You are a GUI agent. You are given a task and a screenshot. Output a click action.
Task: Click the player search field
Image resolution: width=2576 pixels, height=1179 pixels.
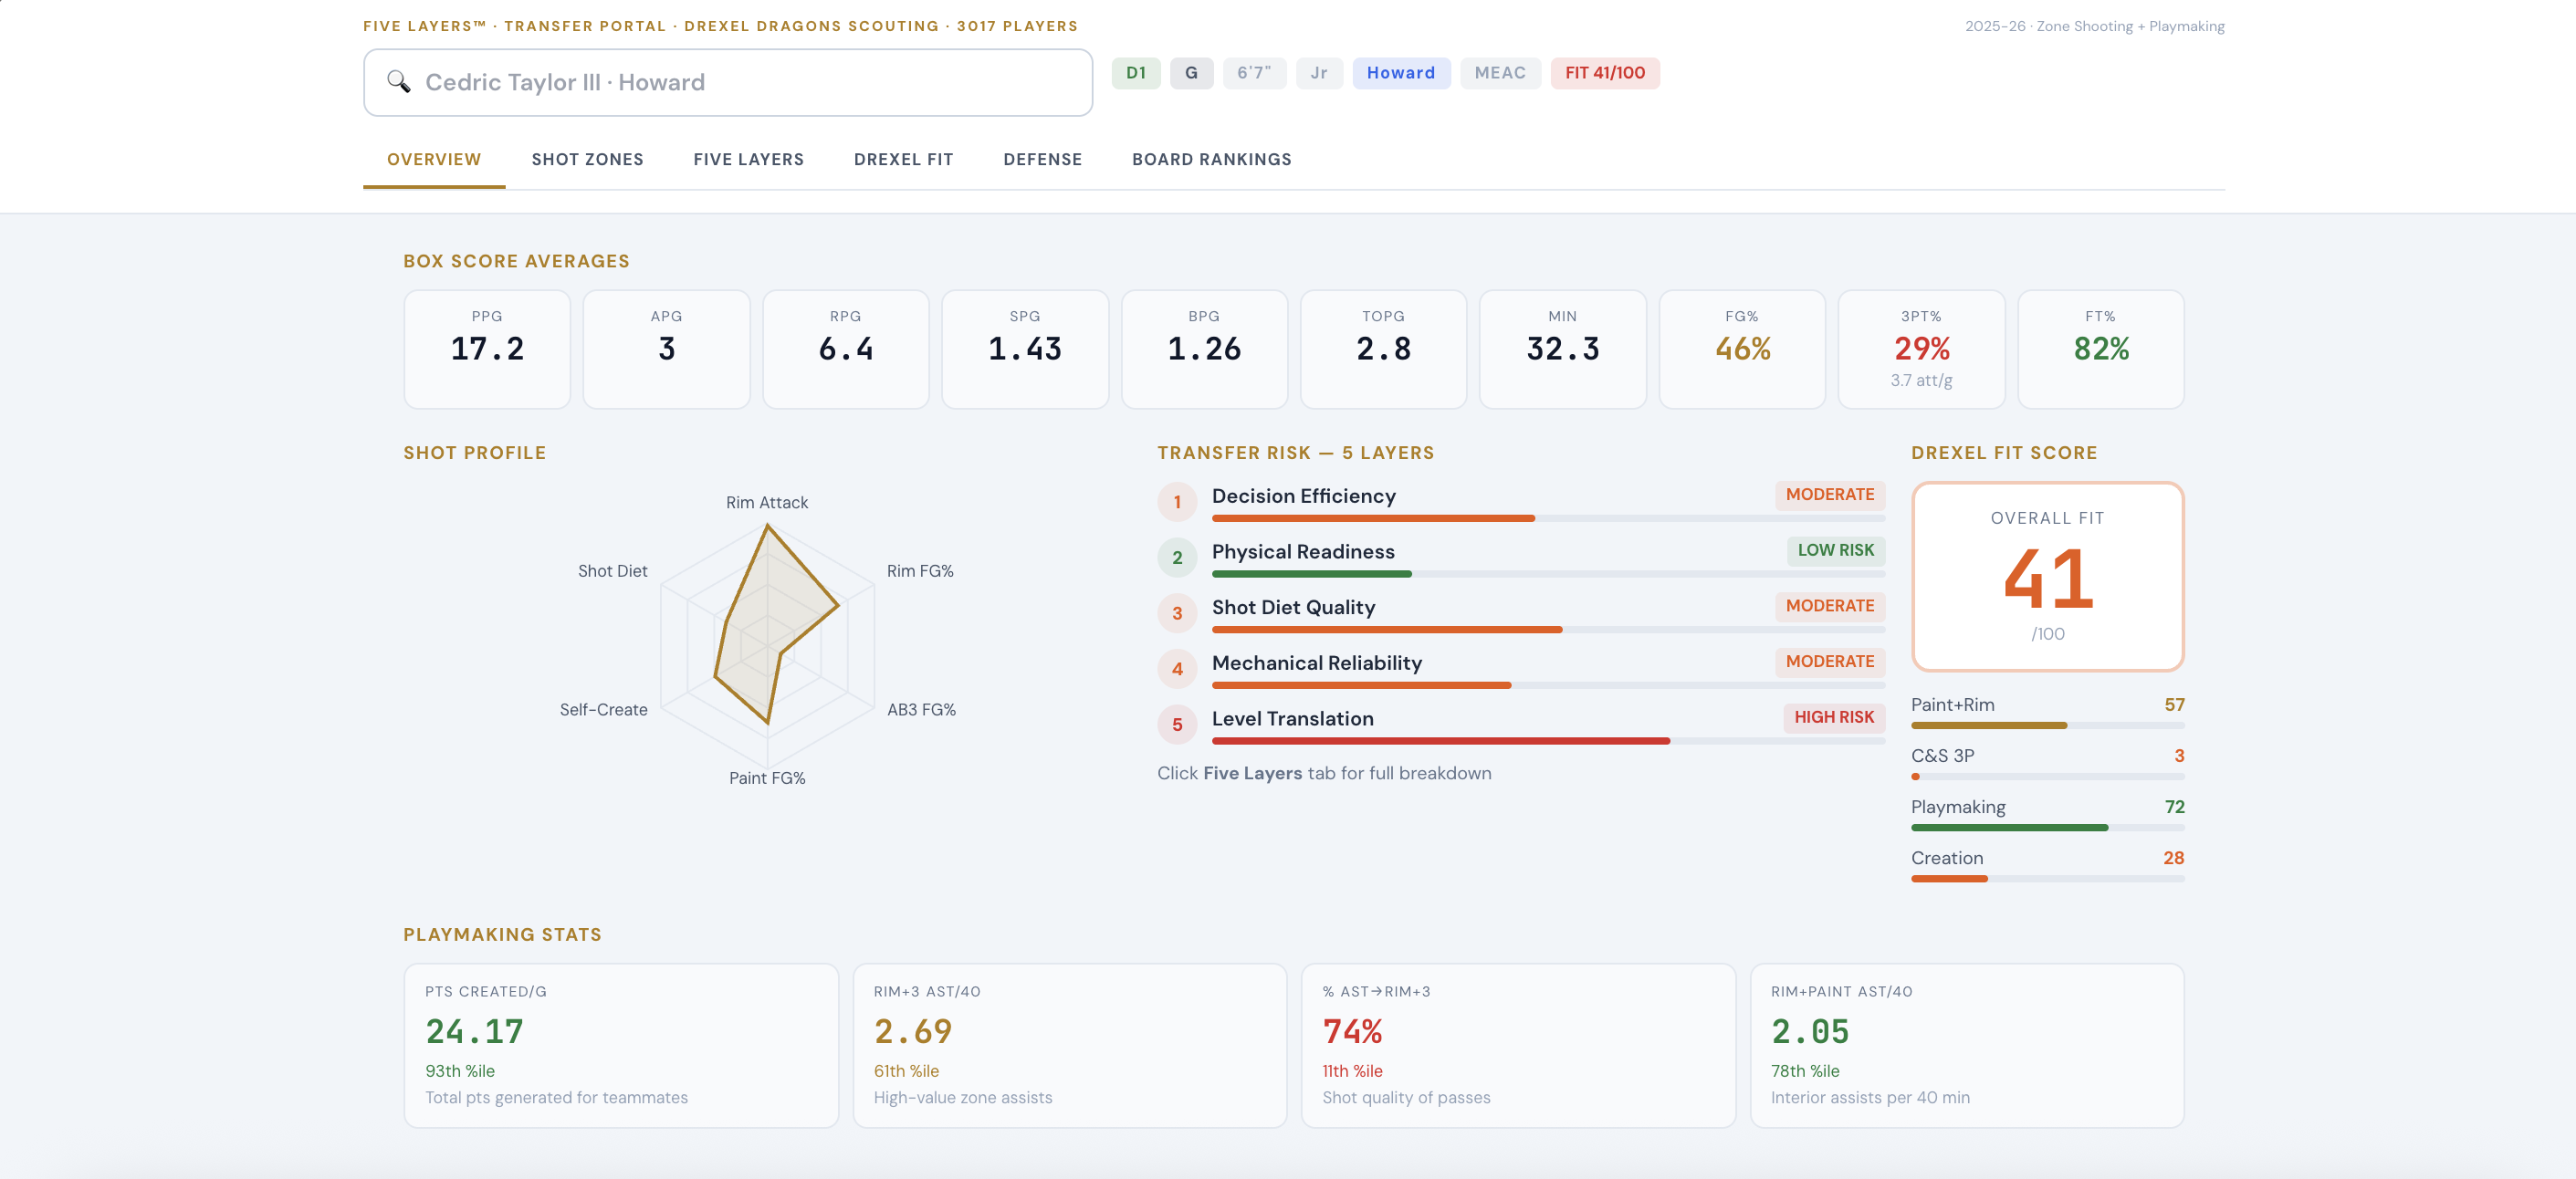pos(727,83)
